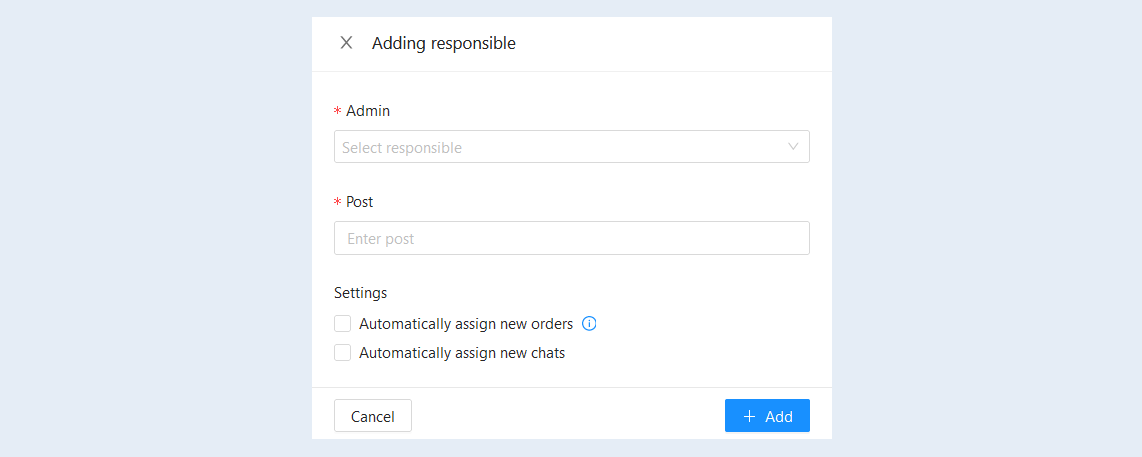Click the Adding responsible title text
The height and width of the screenshot is (457, 1142).
pos(444,43)
